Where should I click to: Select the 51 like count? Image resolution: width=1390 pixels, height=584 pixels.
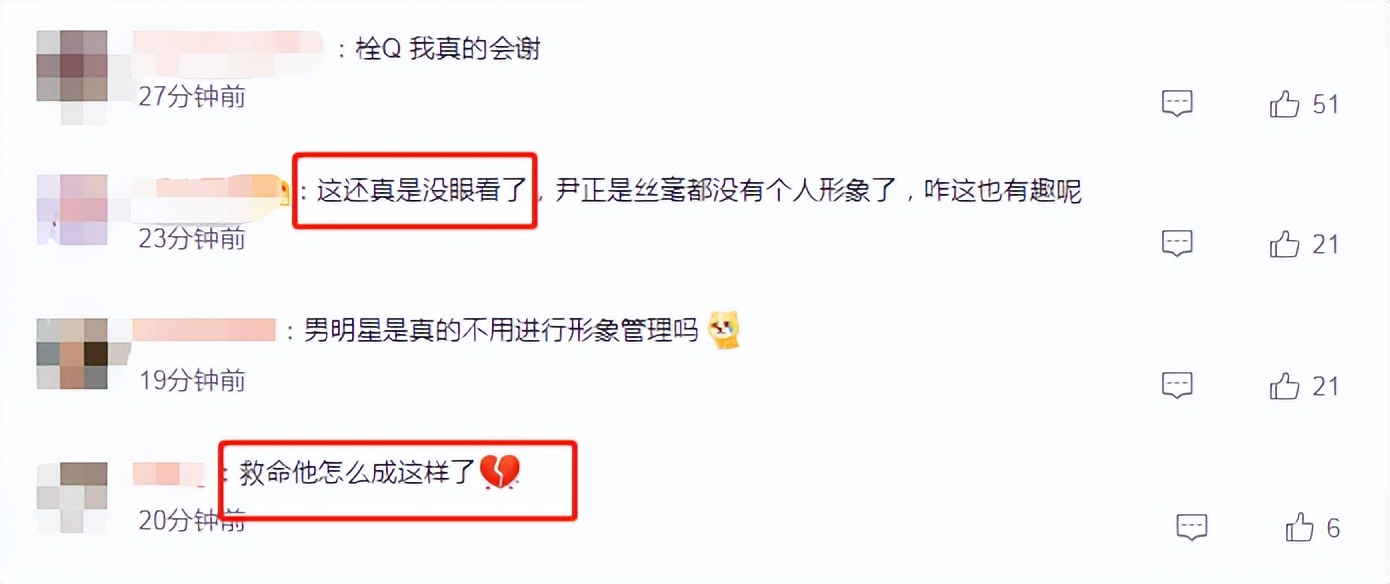click(x=1326, y=104)
